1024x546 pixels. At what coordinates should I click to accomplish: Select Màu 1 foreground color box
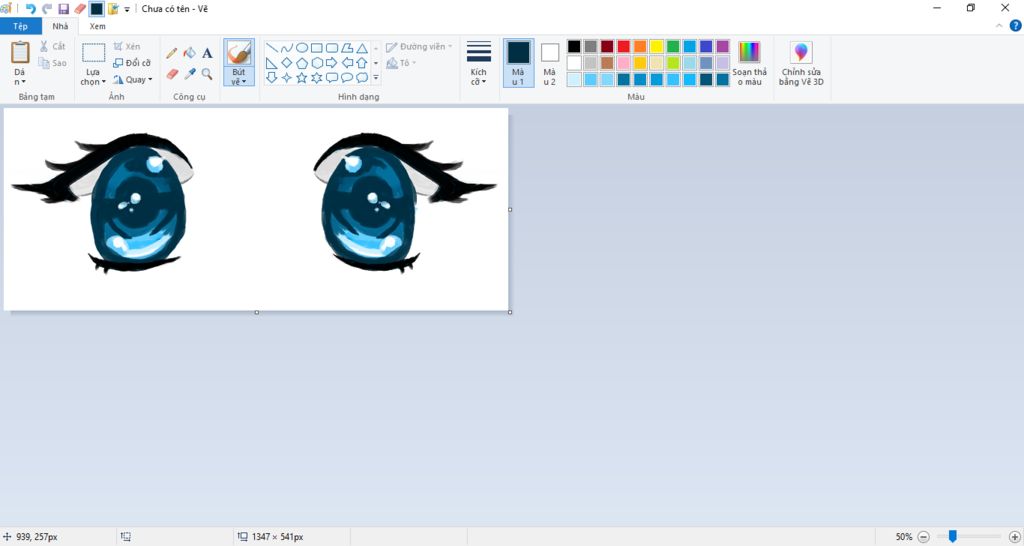click(x=519, y=63)
